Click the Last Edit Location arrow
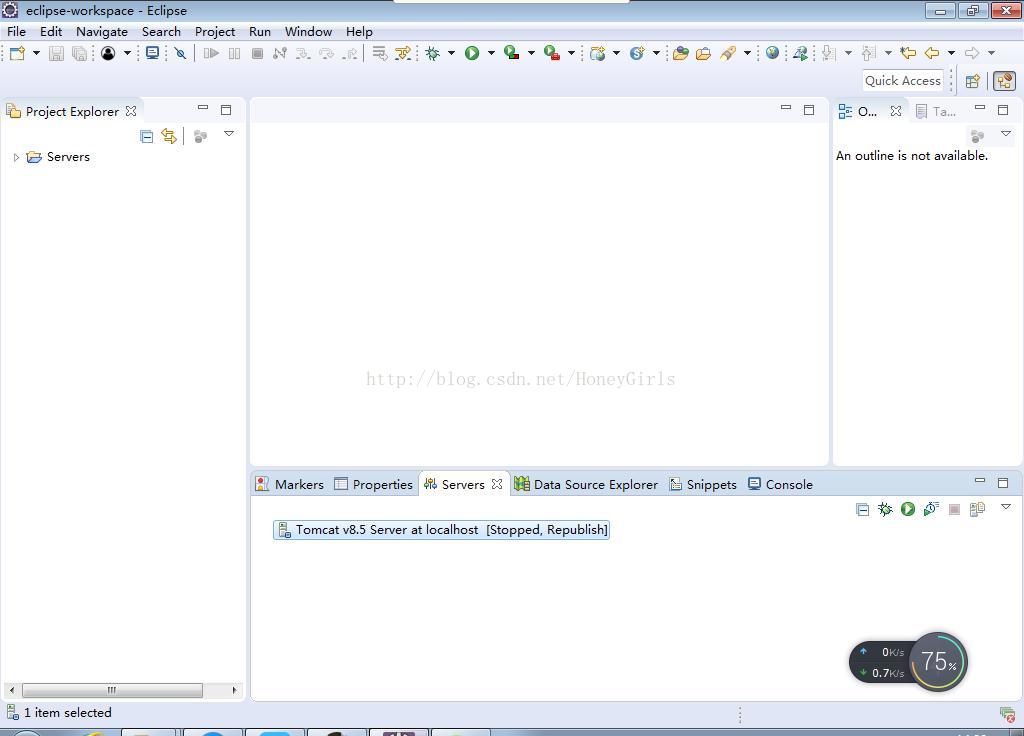The width and height of the screenshot is (1024, 736). pos(908,53)
